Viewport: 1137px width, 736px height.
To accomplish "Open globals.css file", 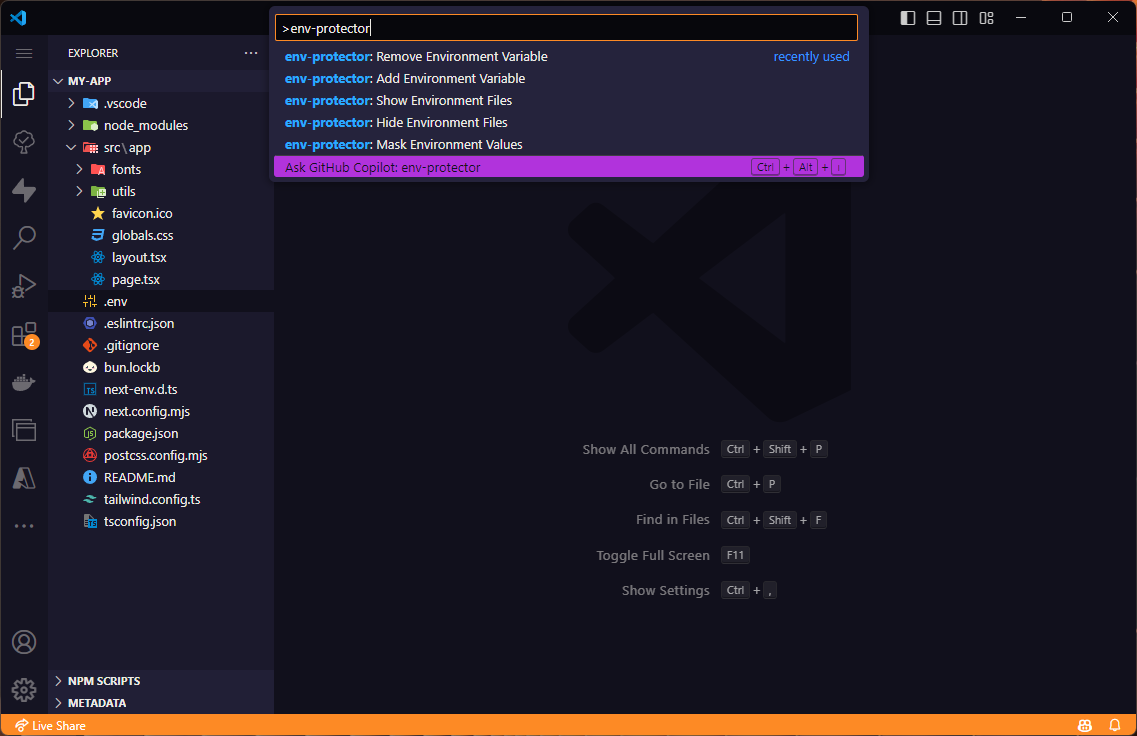I will [161, 236].
